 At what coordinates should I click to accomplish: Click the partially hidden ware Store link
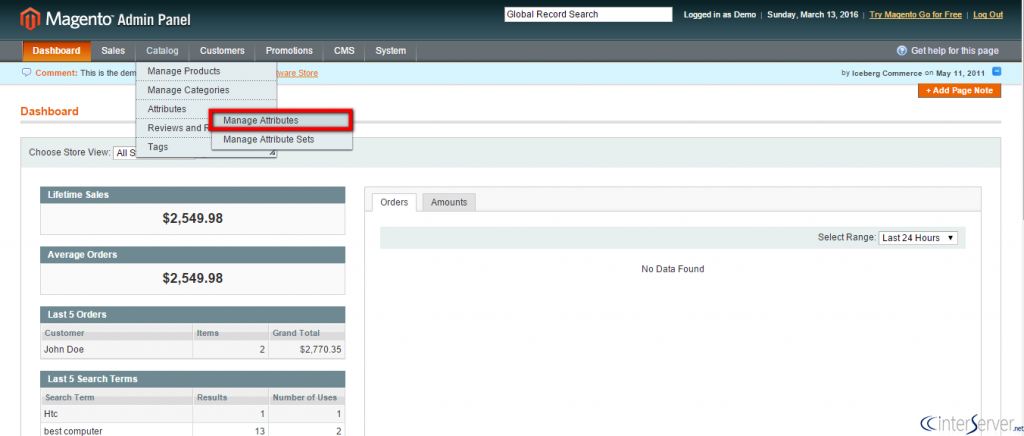pyautogui.click(x=298, y=73)
